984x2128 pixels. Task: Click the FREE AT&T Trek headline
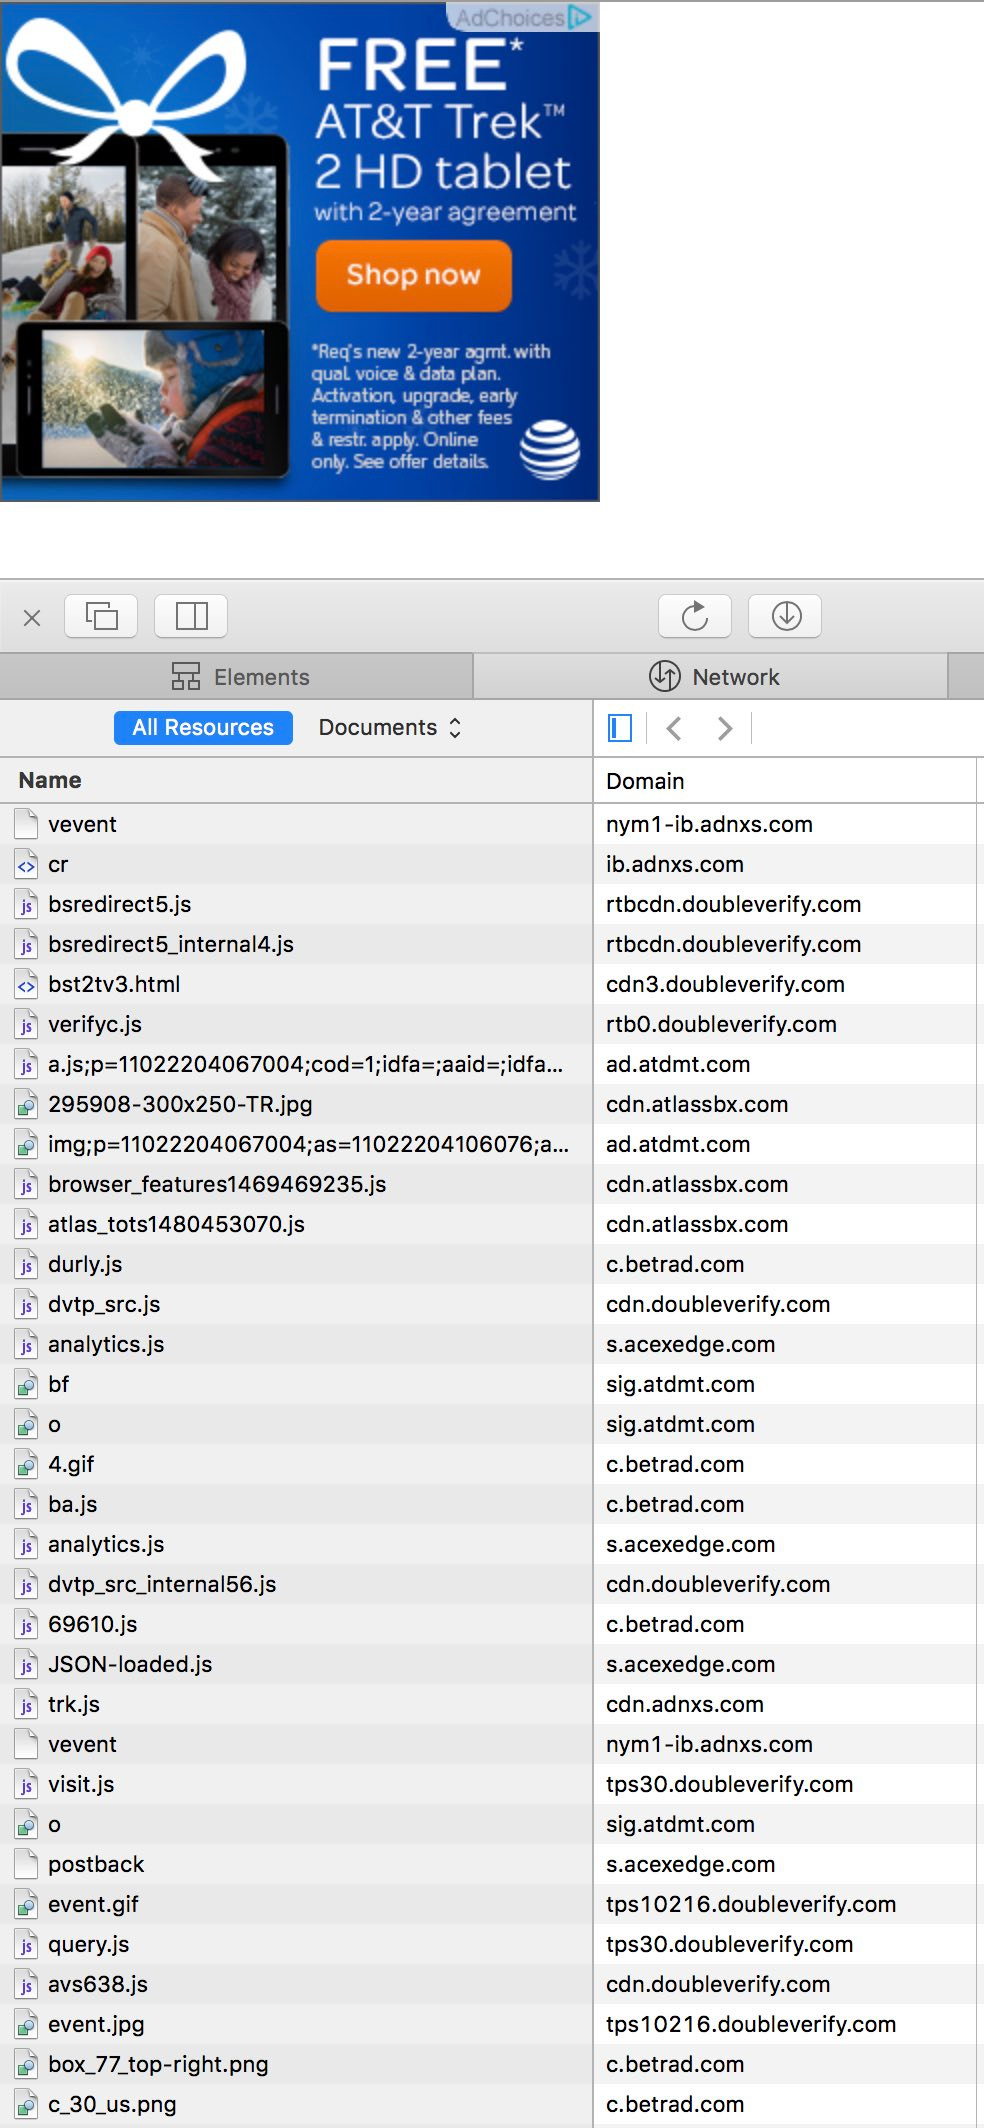click(443, 115)
